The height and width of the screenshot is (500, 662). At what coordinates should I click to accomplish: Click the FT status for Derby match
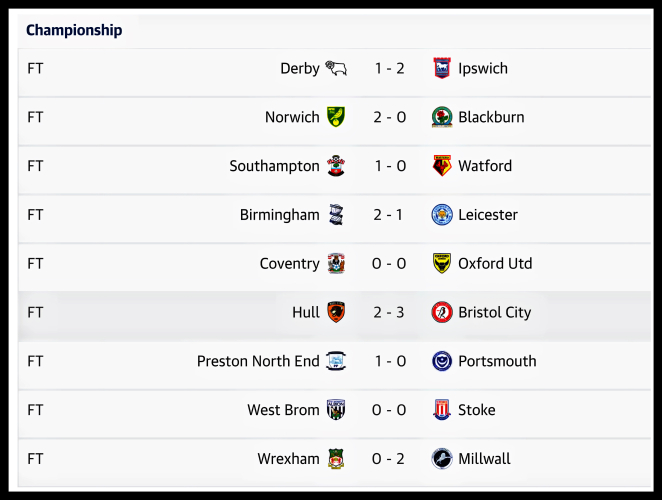[x=36, y=69]
